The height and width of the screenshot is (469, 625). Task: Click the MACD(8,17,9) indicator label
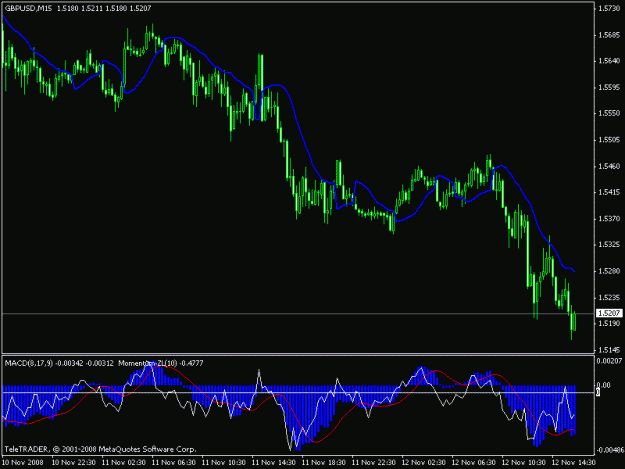click(28, 363)
